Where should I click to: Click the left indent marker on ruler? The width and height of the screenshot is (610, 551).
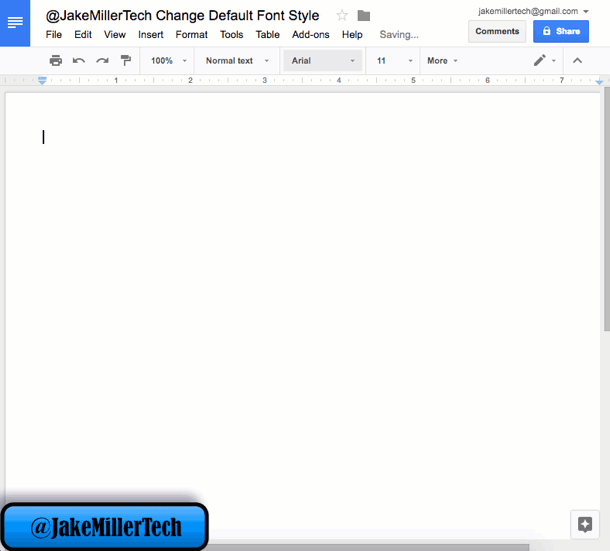(42, 81)
